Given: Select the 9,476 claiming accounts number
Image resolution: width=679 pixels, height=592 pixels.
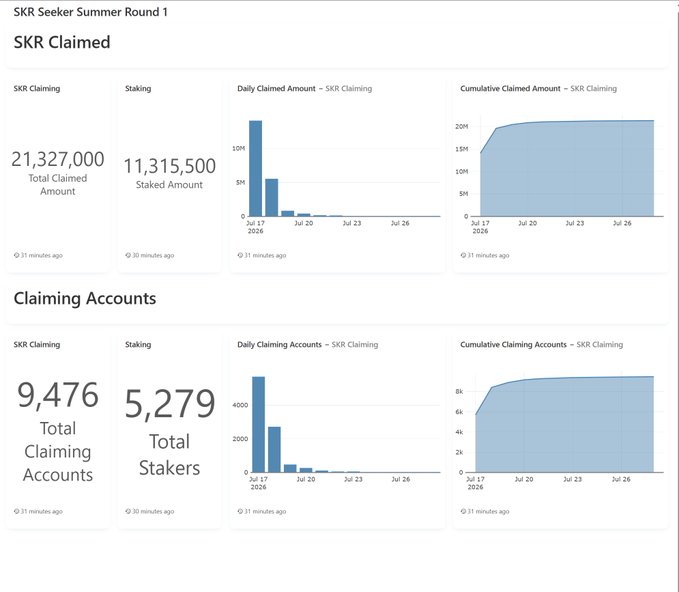Looking at the screenshot, I should (58, 395).
